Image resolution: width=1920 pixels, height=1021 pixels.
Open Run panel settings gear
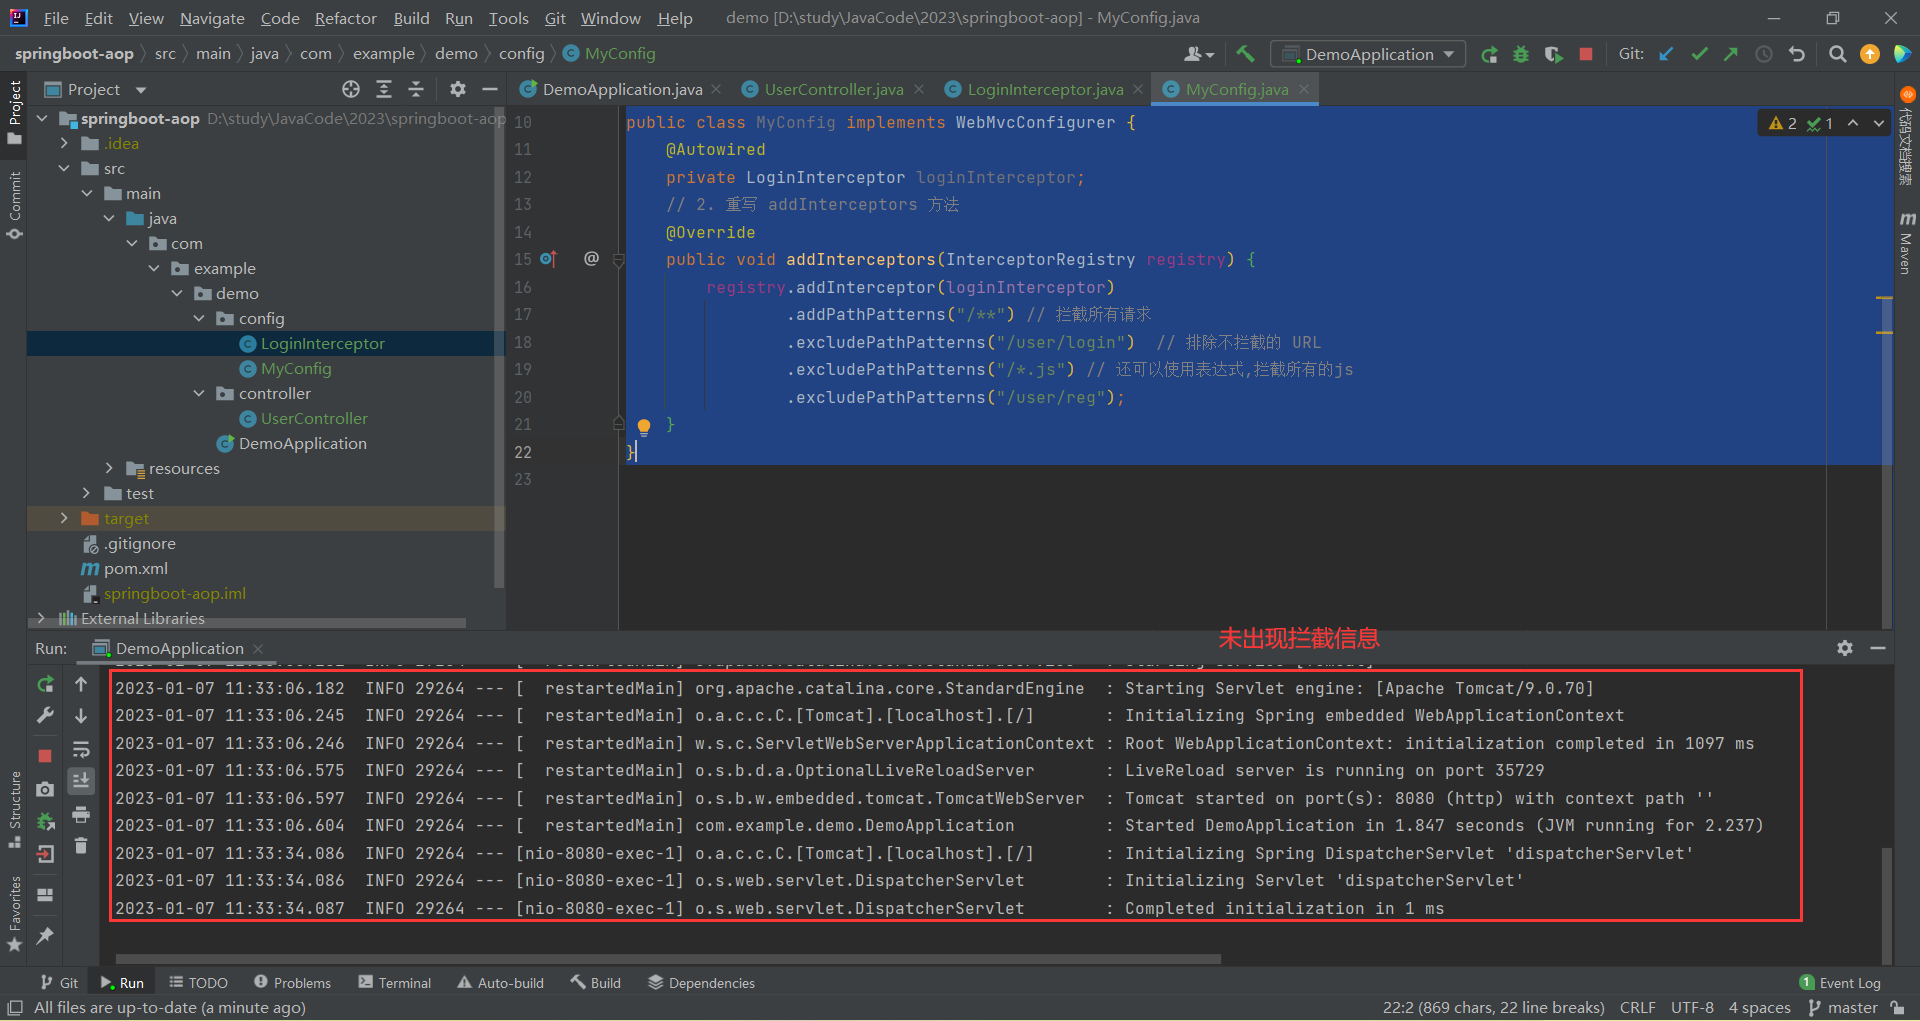[x=1845, y=648]
